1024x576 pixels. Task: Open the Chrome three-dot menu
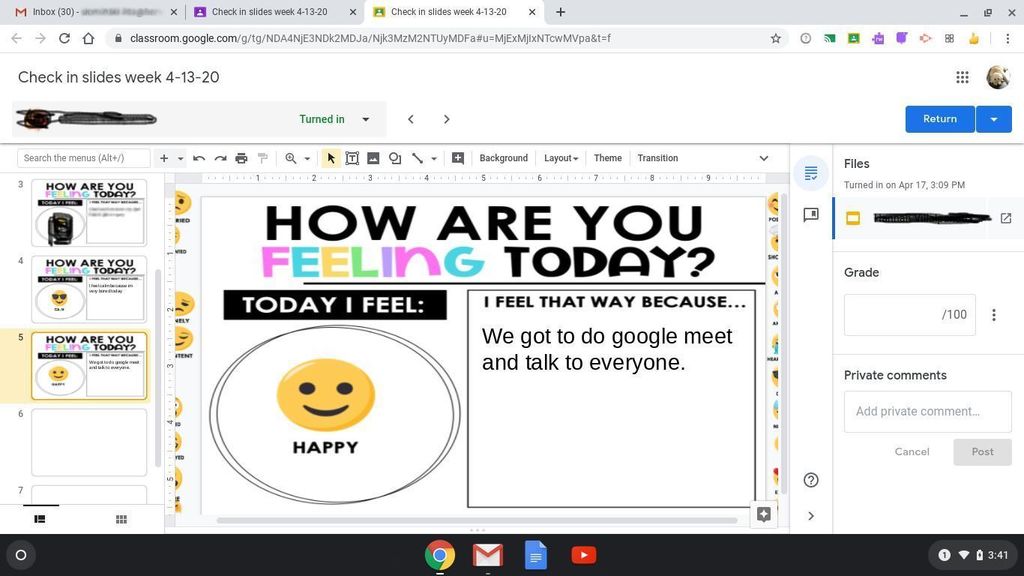tap(1007, 39)
